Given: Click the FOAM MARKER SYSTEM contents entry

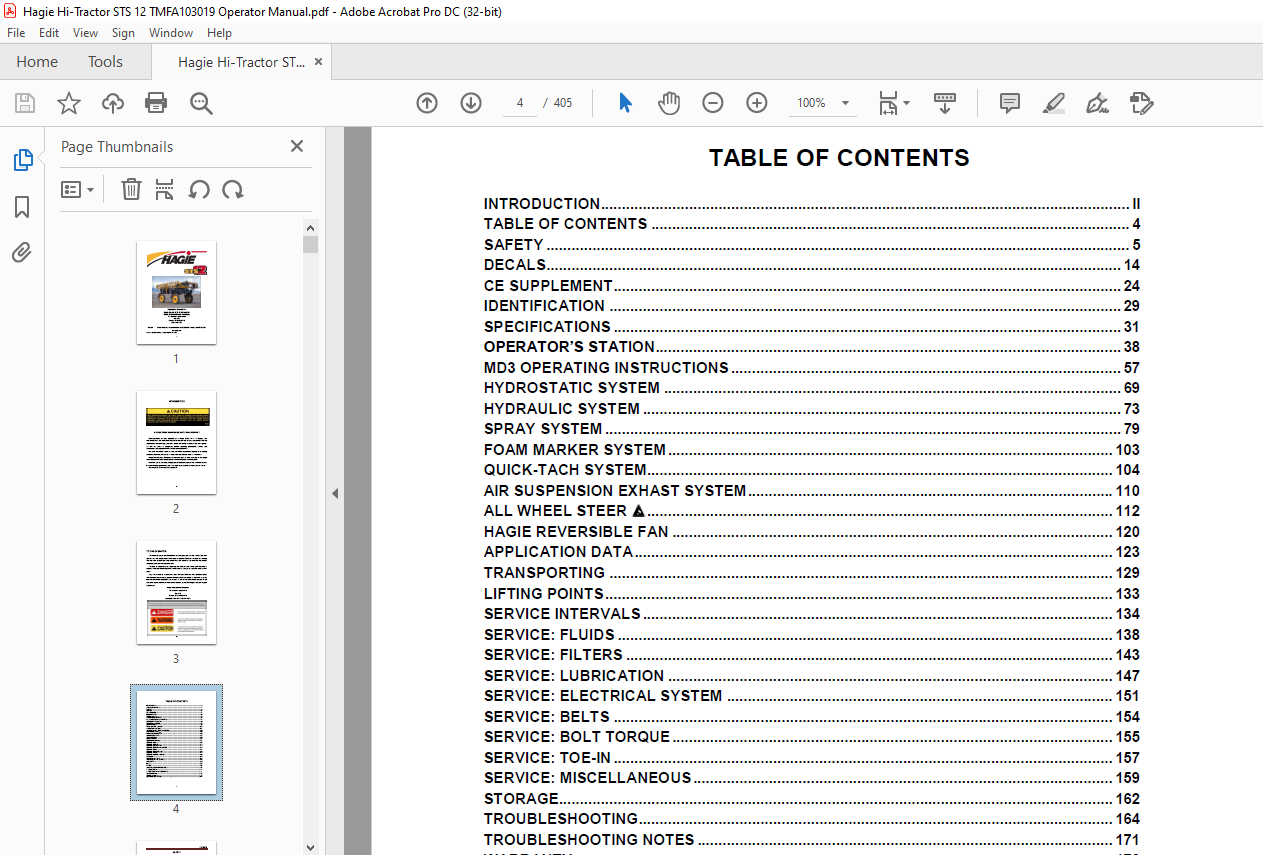Looking at the screenshot, I should tap(812, 450).
